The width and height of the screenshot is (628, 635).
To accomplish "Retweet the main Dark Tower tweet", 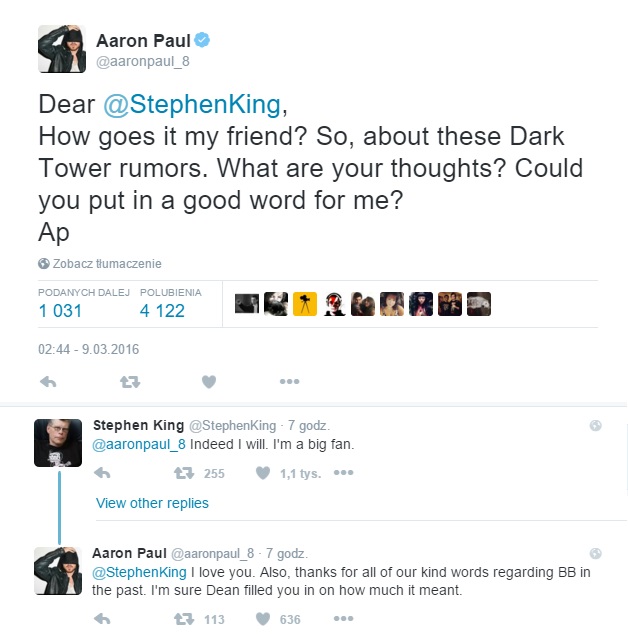I will point(130,381).
